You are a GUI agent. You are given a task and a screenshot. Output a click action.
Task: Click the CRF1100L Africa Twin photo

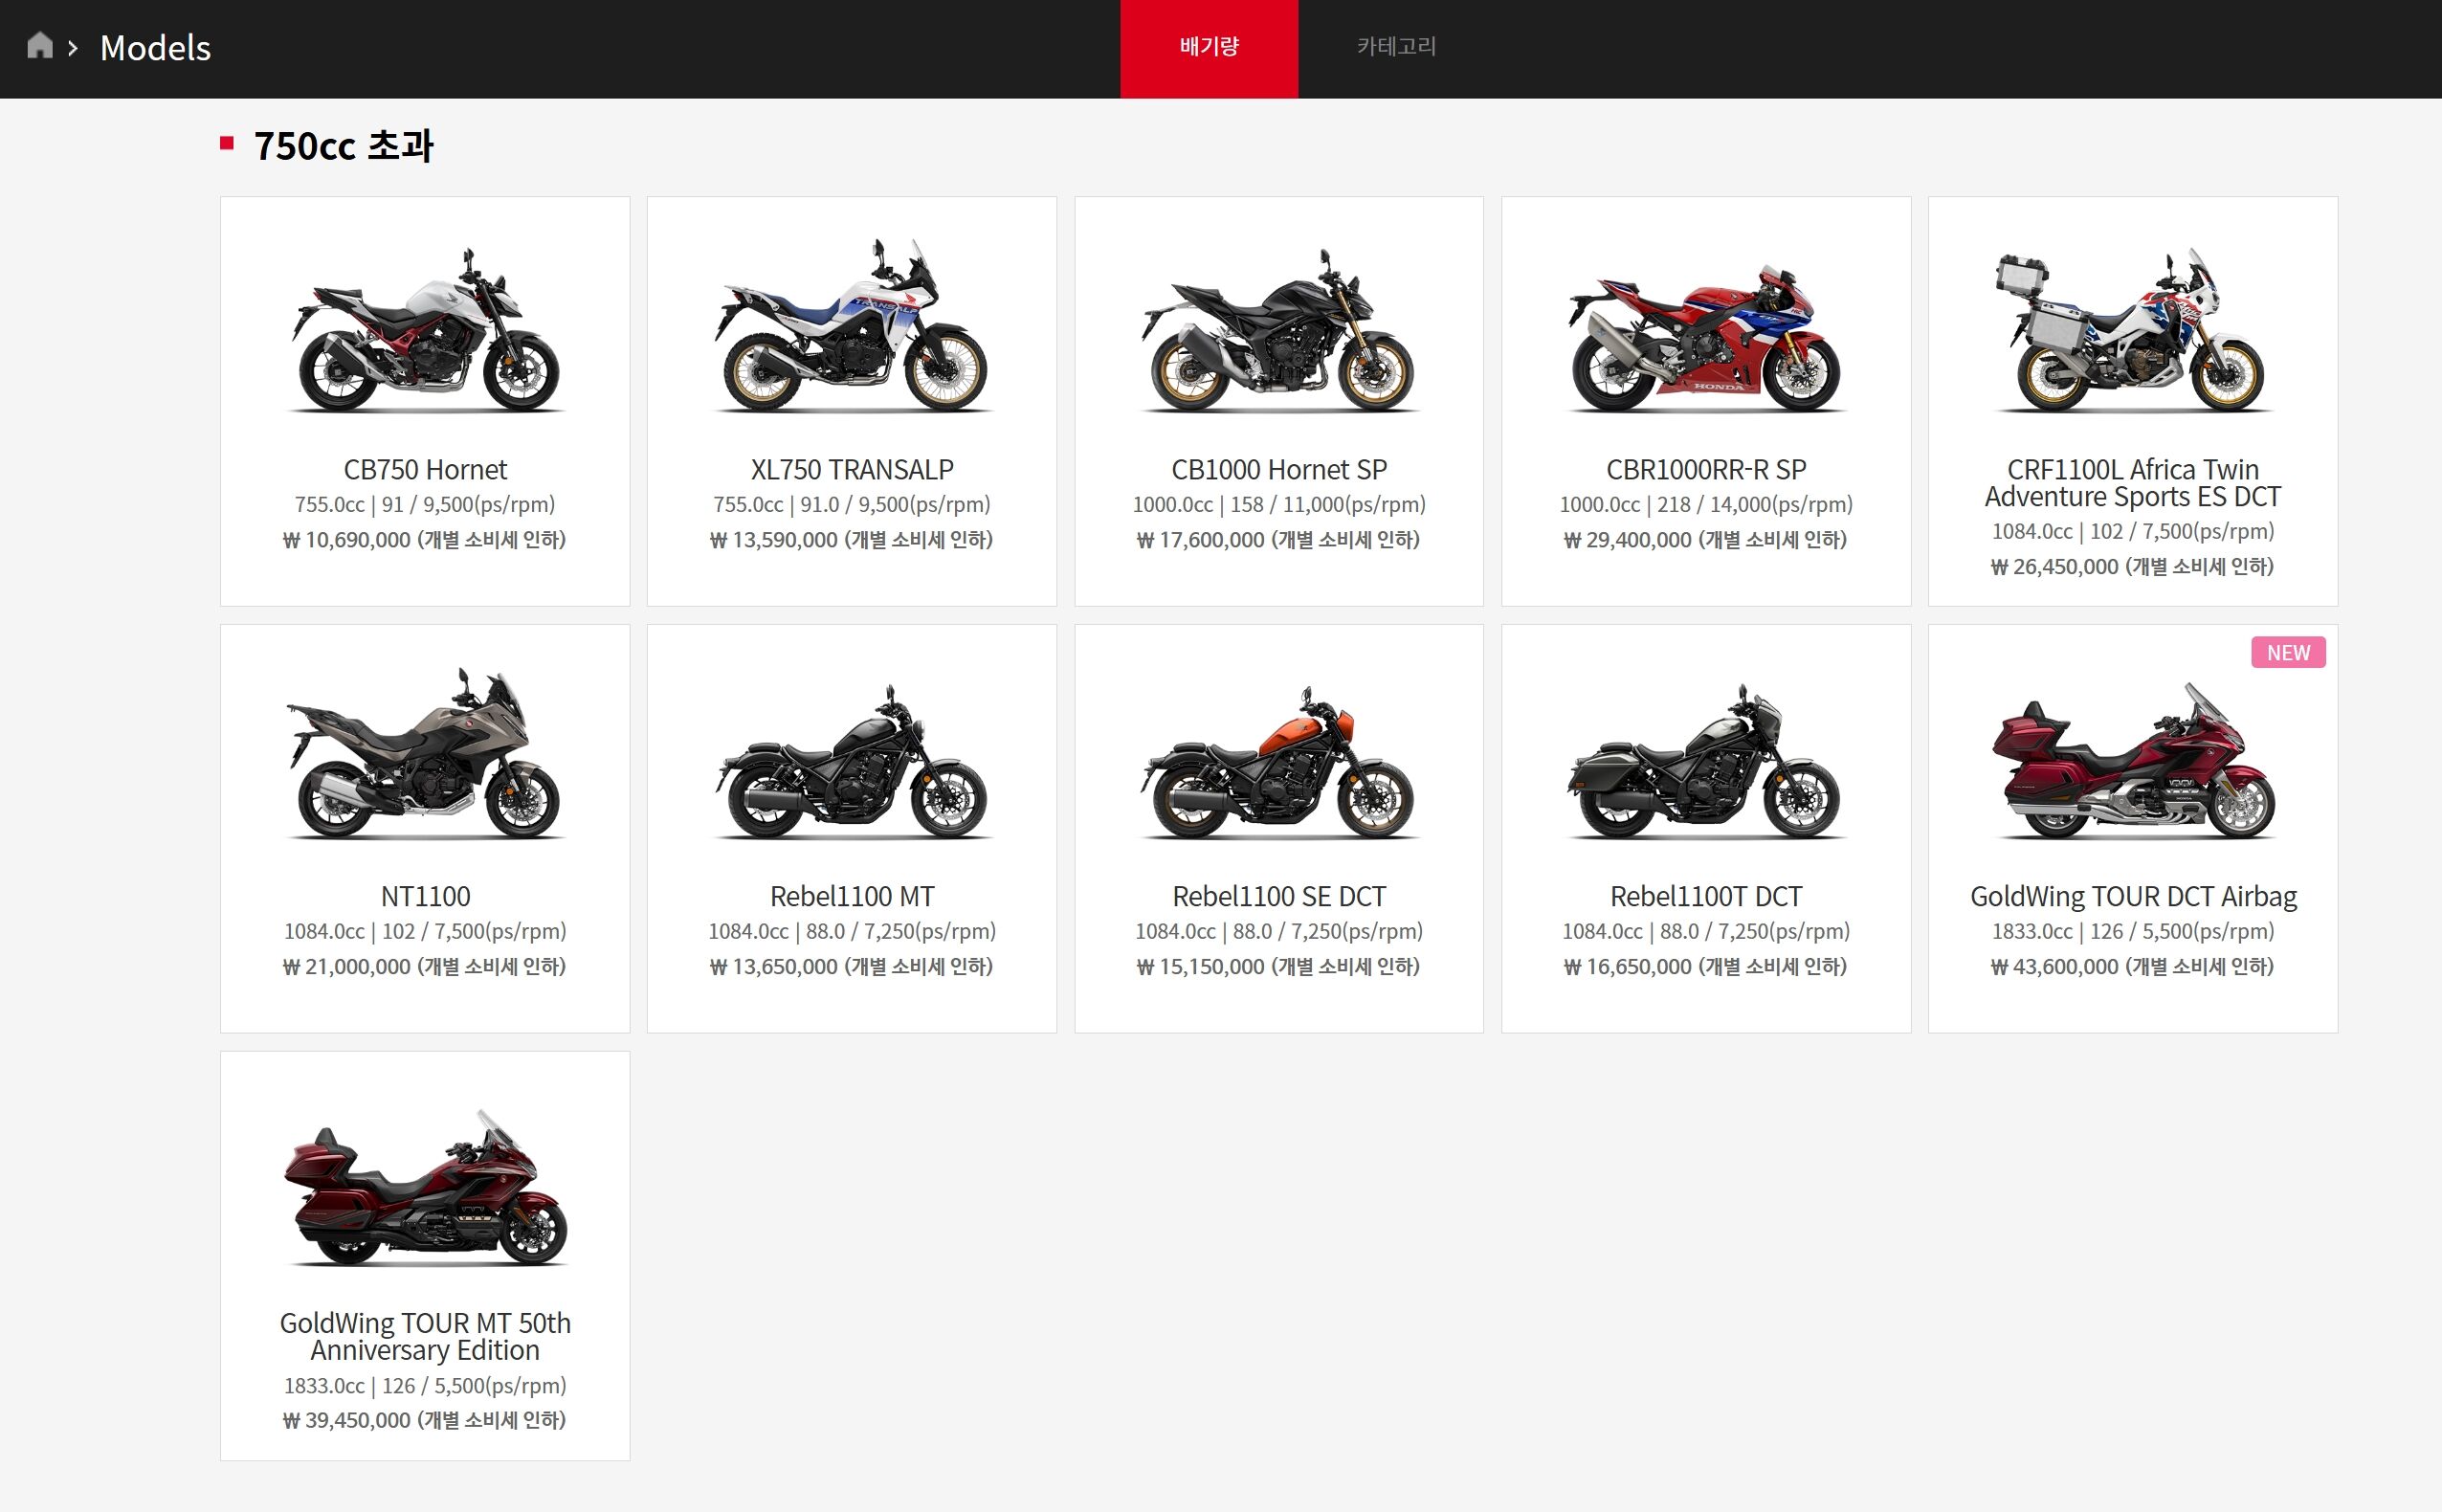coord(2132,332)
